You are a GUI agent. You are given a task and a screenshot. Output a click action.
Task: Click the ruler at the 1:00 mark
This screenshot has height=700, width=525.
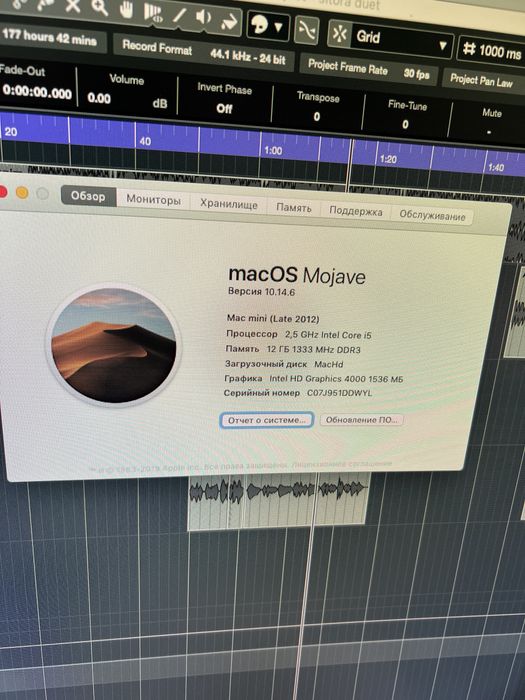[273, 150]
